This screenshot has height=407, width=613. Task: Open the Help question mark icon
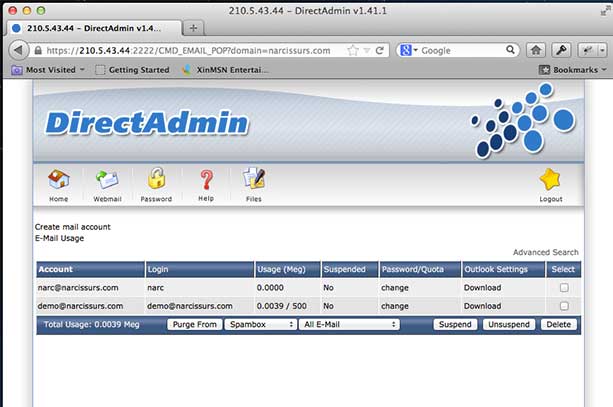(206, 179)
